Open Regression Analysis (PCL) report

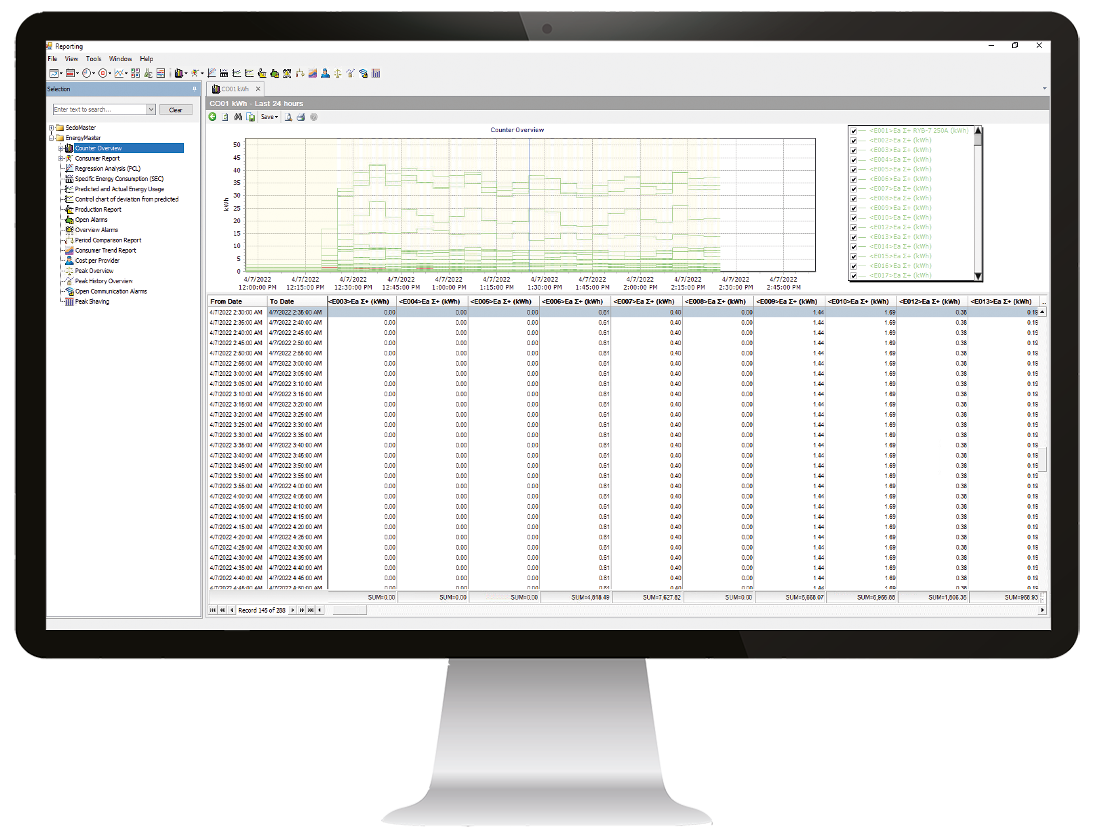pyautogui.click(x=106, y=168)
